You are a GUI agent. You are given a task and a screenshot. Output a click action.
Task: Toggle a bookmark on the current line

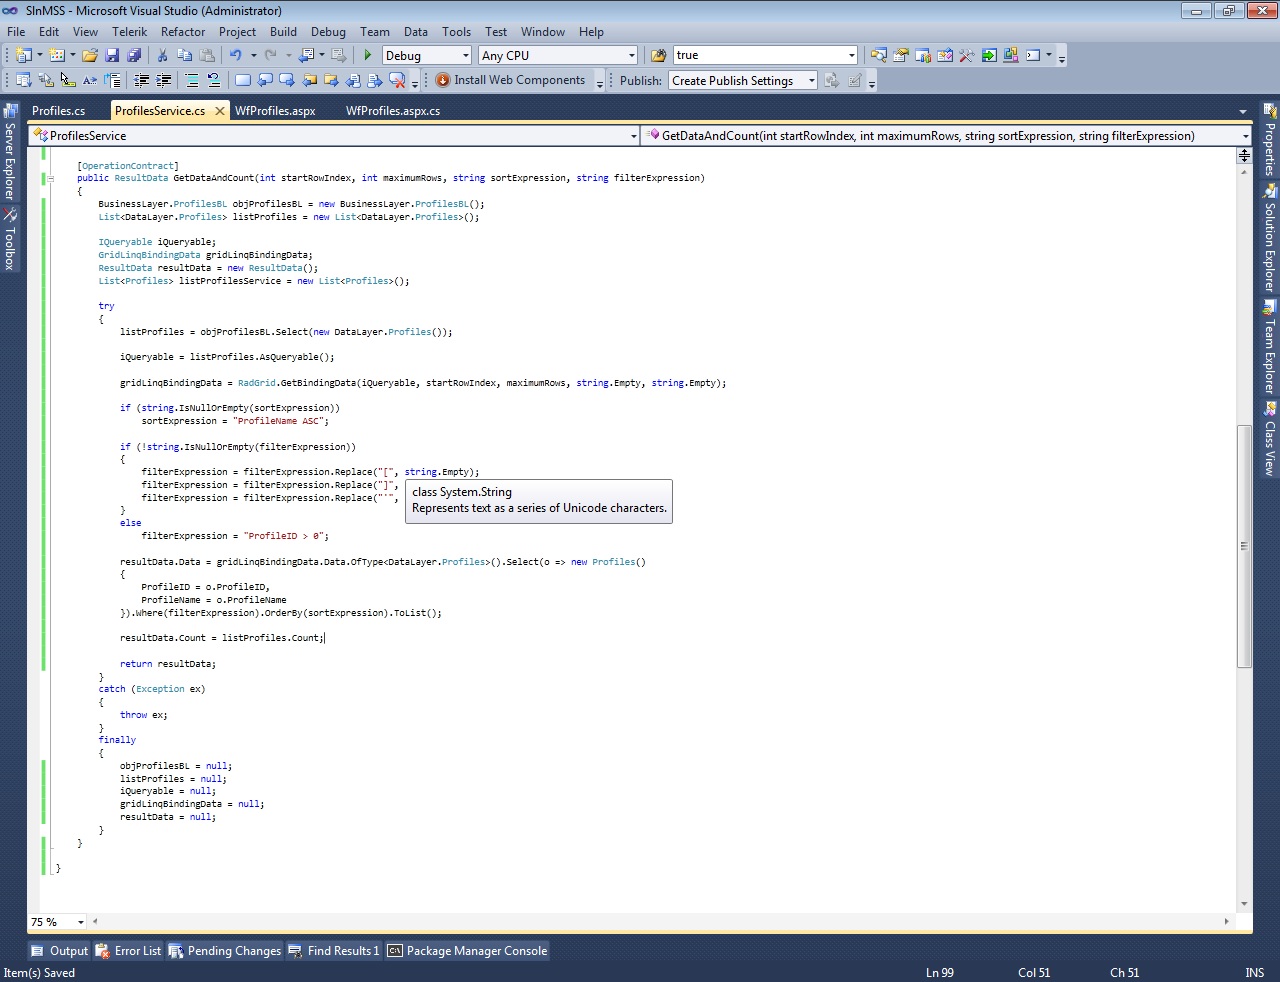(x=243, y=80)
